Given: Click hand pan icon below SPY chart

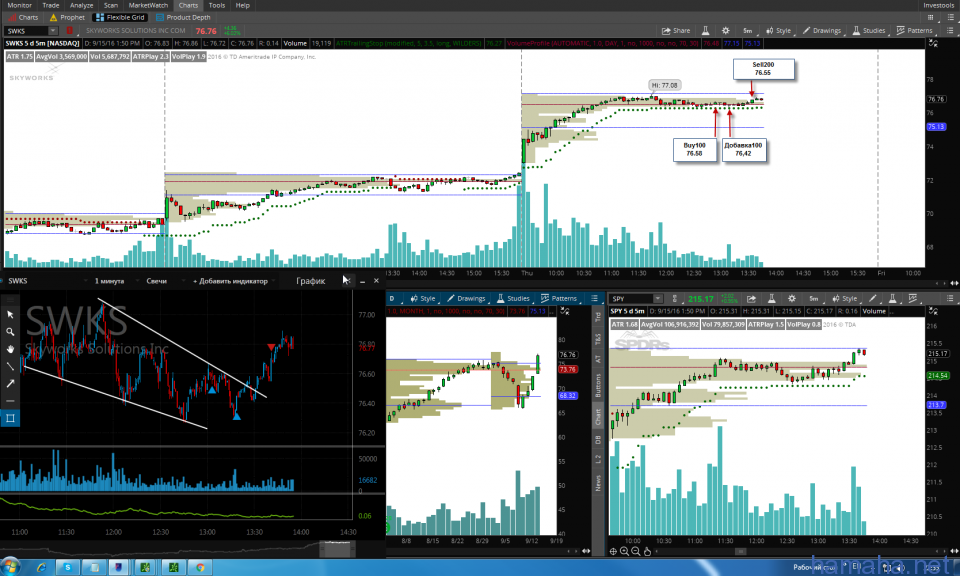Looking at the screenshot, I should [x=647, y=551].
